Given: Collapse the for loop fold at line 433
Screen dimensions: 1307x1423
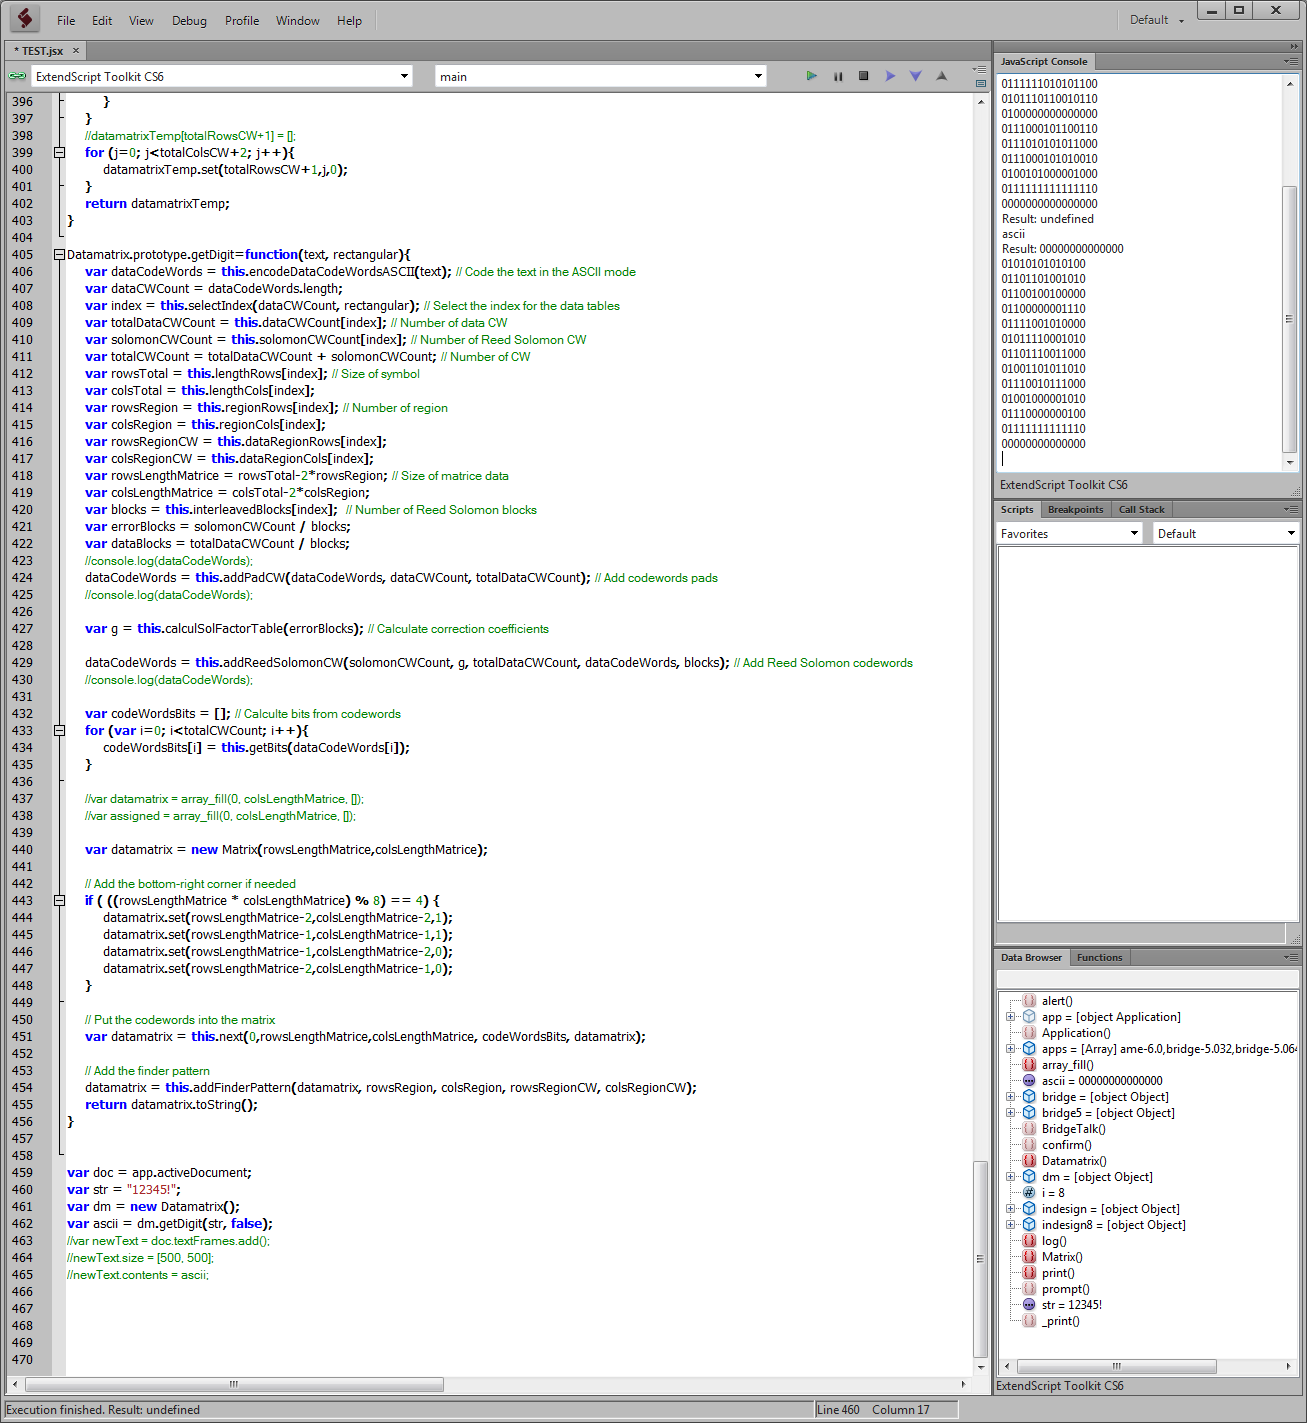Looking at the screenshot, I should 59,731.
